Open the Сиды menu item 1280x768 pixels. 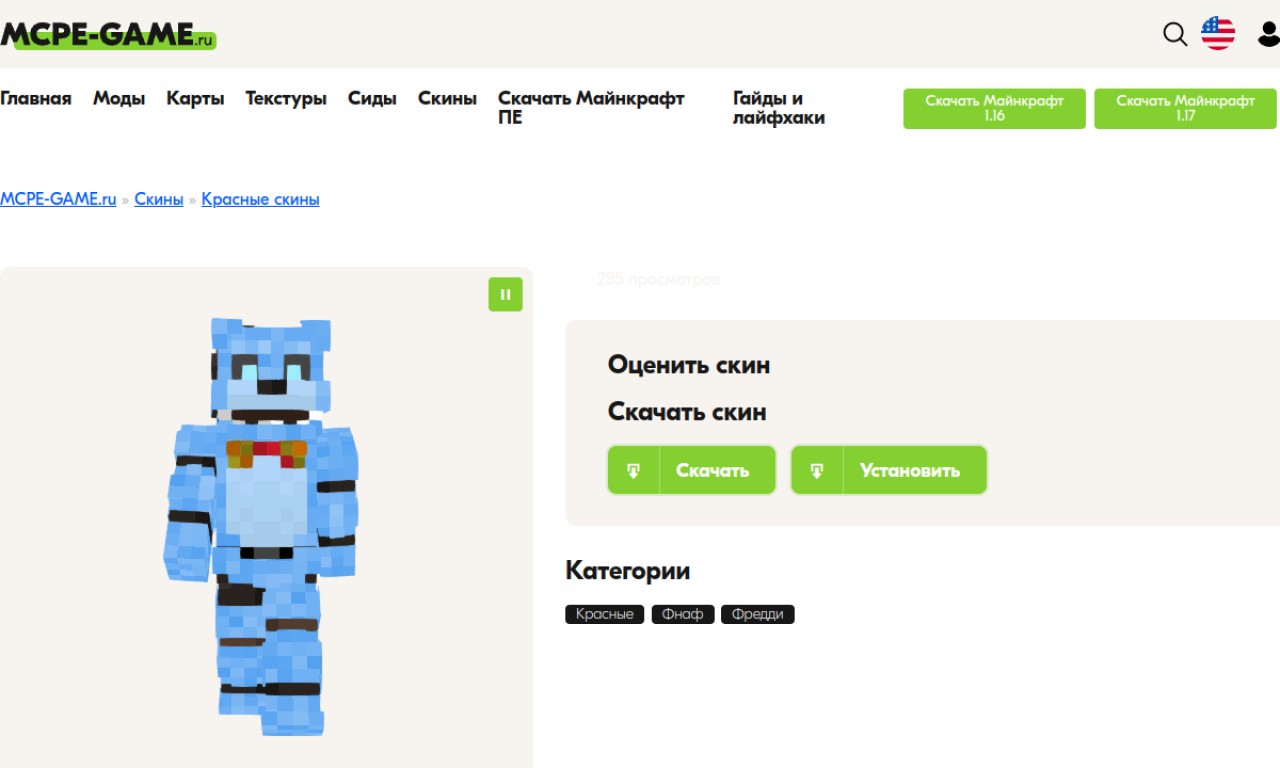coord(372,98)
